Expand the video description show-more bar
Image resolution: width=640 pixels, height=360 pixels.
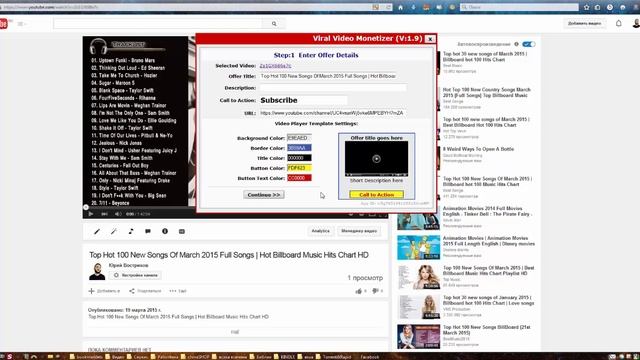[x=236, y=332]
